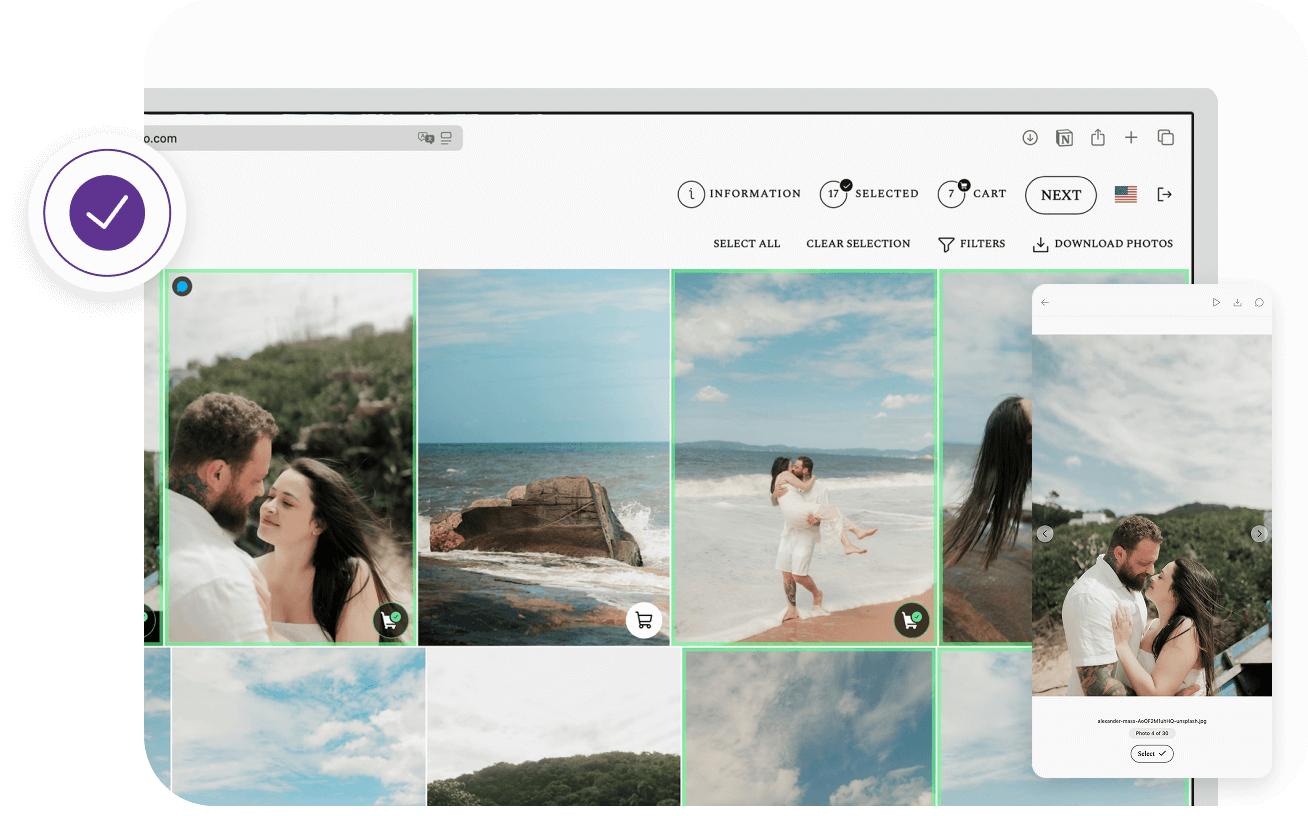Go to next photo in mobile preview
The width and height of the screenshot is (1308, 816).
(1260, 534)
